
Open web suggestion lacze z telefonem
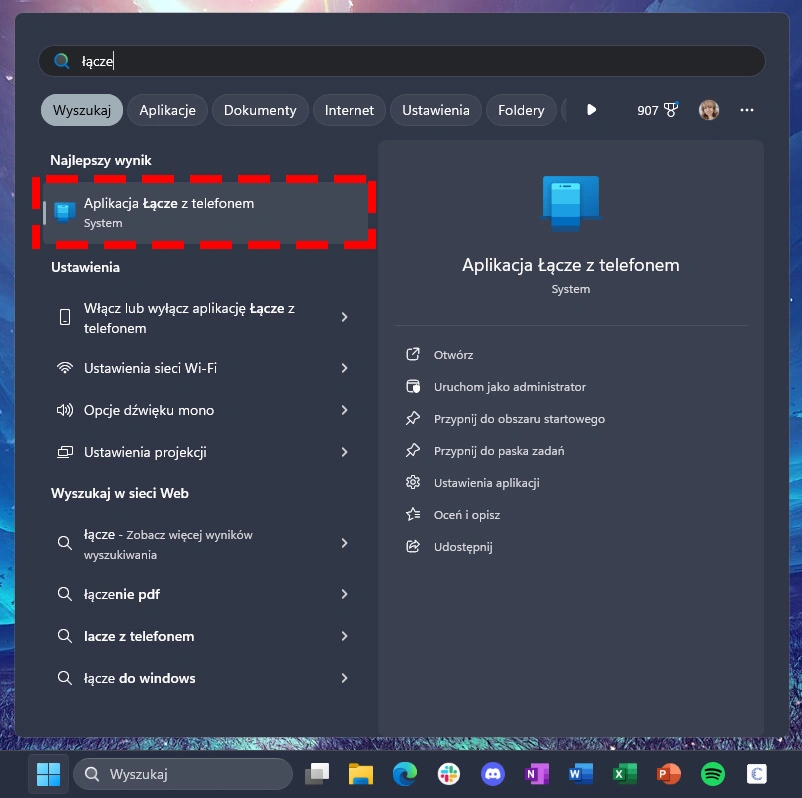[205, 636]
